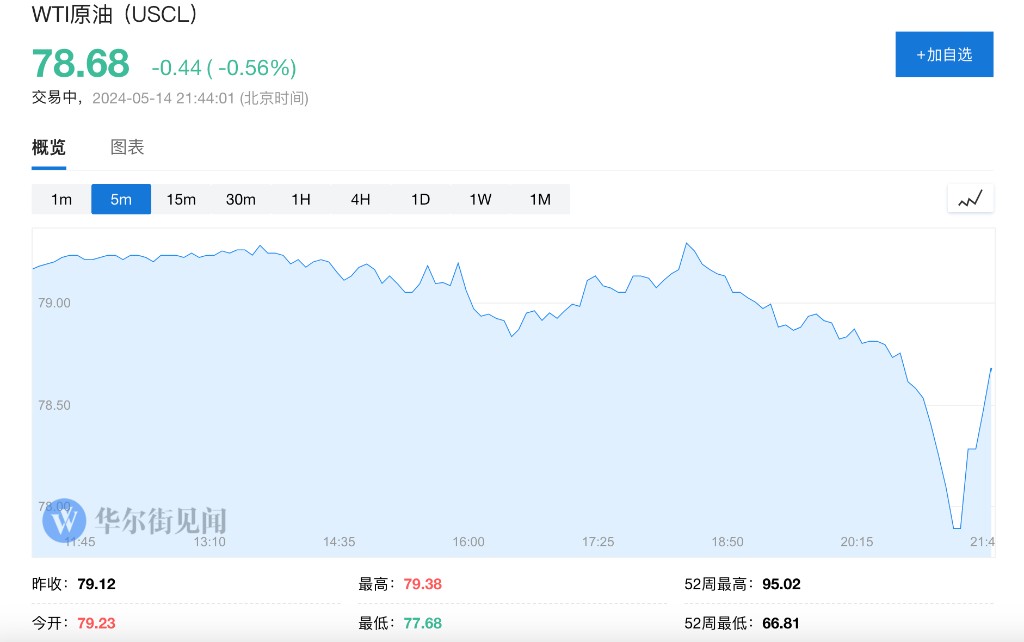Click the current price 78.68
The image size is (1024, 642).
(x=81, y=64)
